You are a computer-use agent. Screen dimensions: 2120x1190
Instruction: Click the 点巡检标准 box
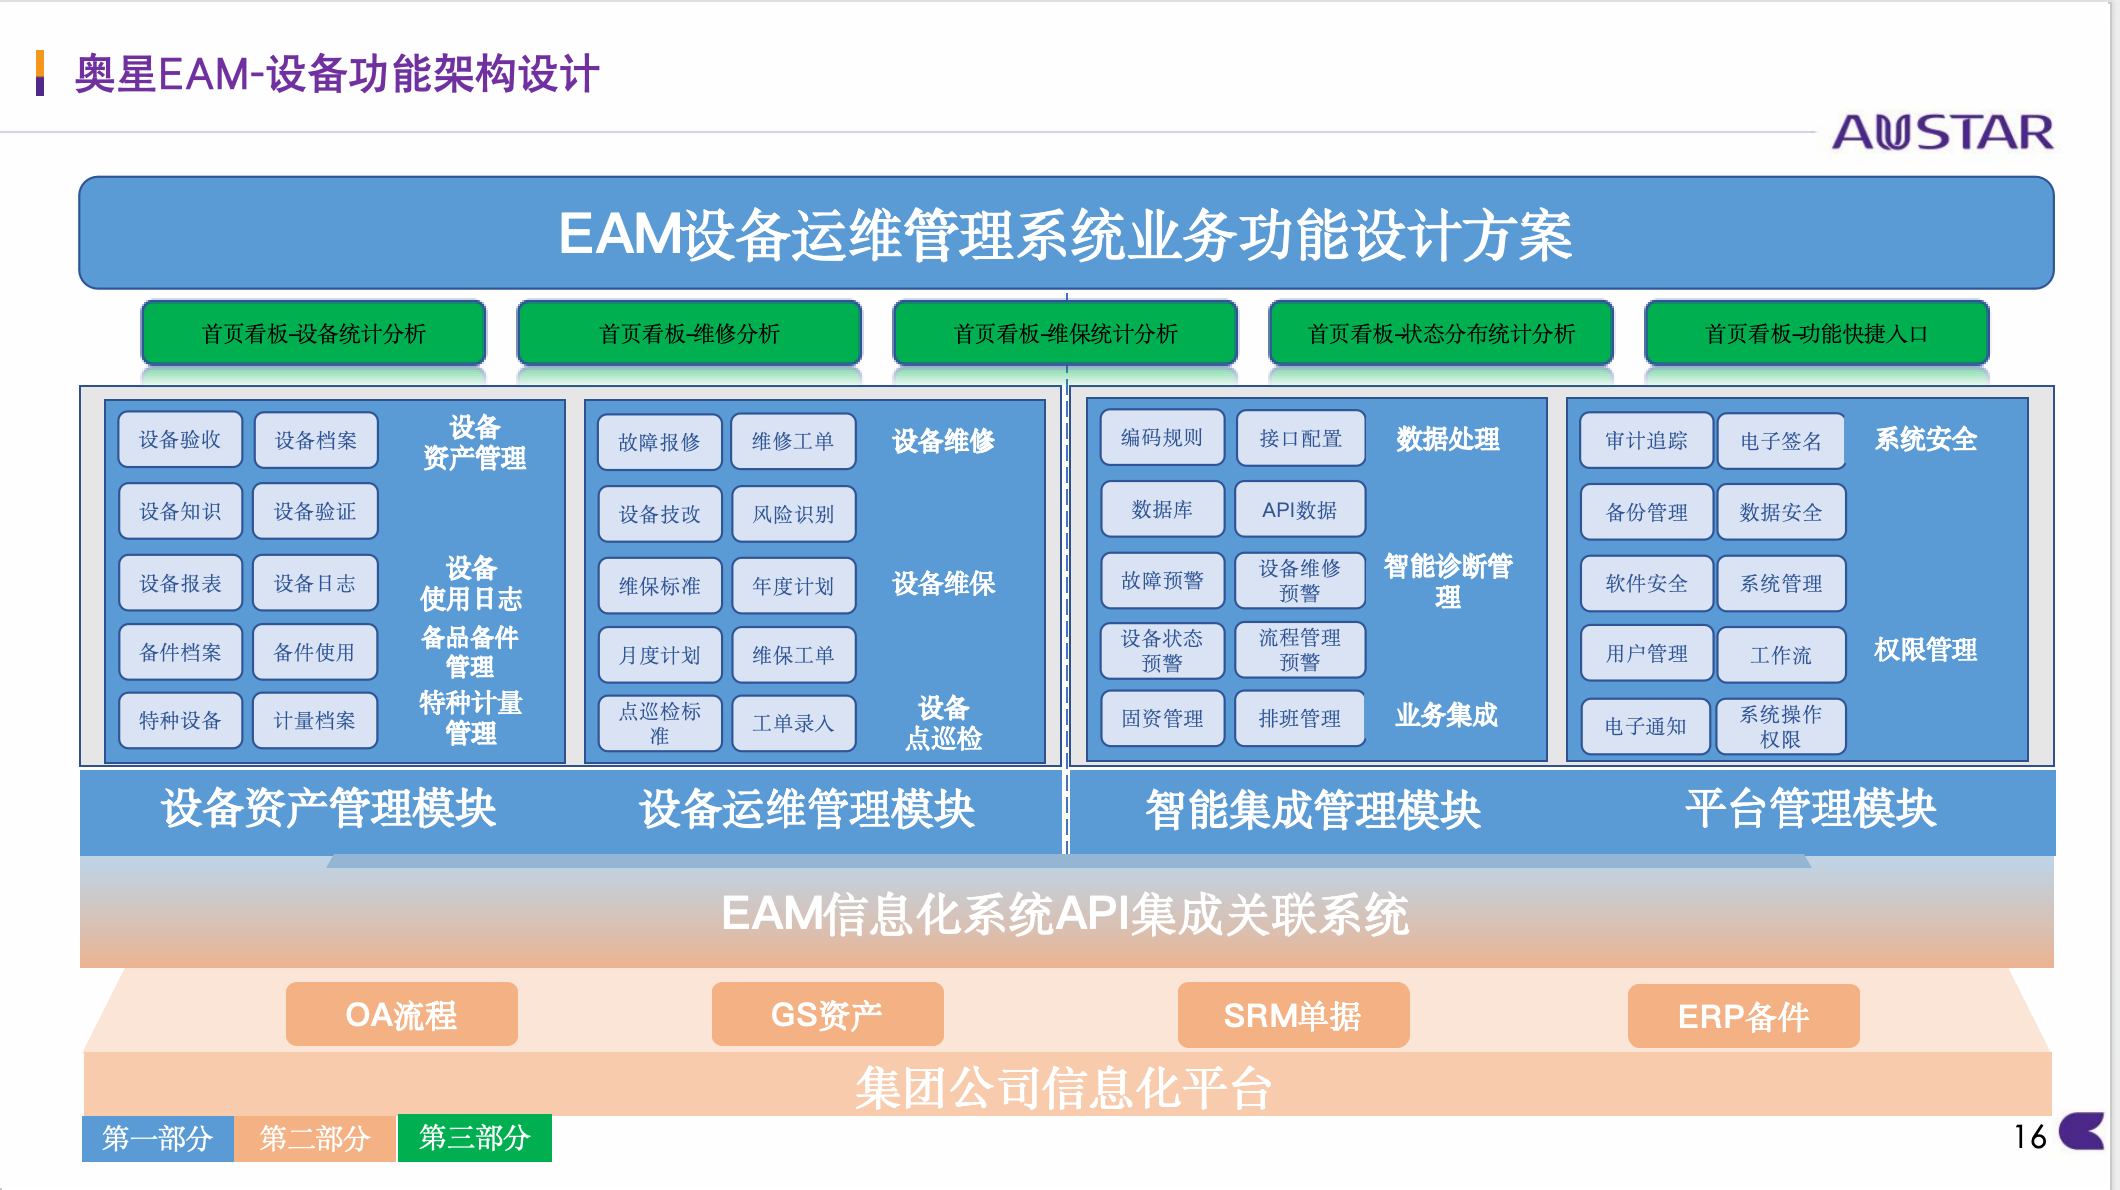660,723
